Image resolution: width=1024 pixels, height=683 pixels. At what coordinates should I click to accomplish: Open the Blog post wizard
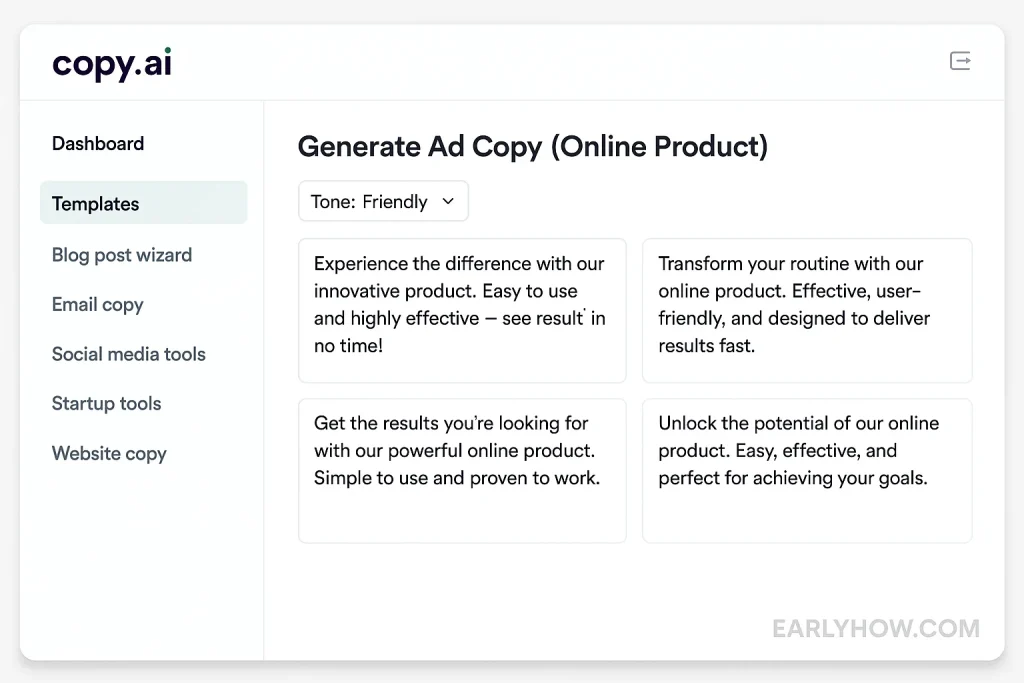pos(122,255)
